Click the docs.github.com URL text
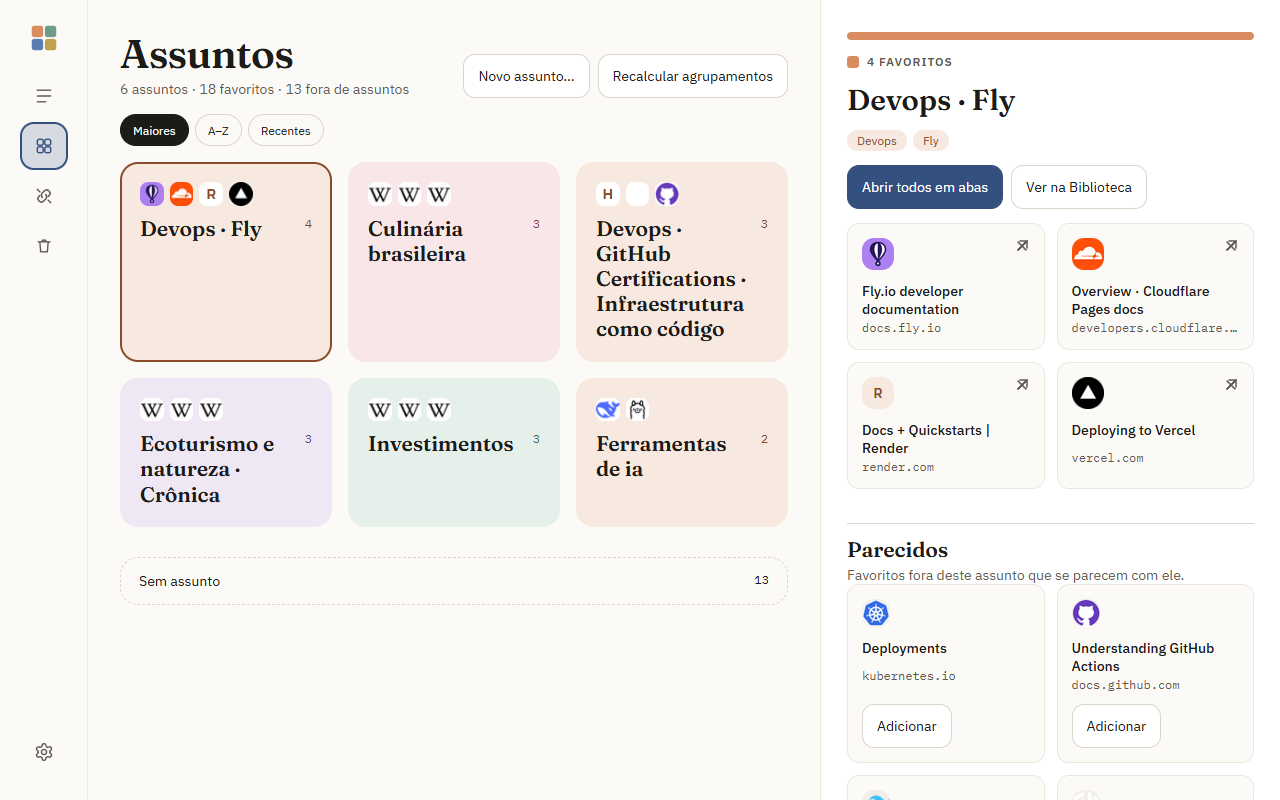Image resolution: width=1280 pixels, height=800 pixels. (1126, 685)
